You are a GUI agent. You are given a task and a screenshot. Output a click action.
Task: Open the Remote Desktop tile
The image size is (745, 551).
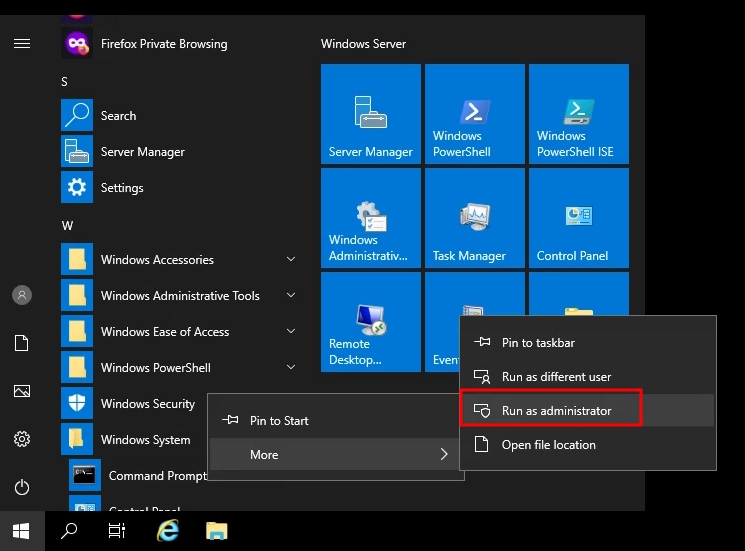click(371, 321)
